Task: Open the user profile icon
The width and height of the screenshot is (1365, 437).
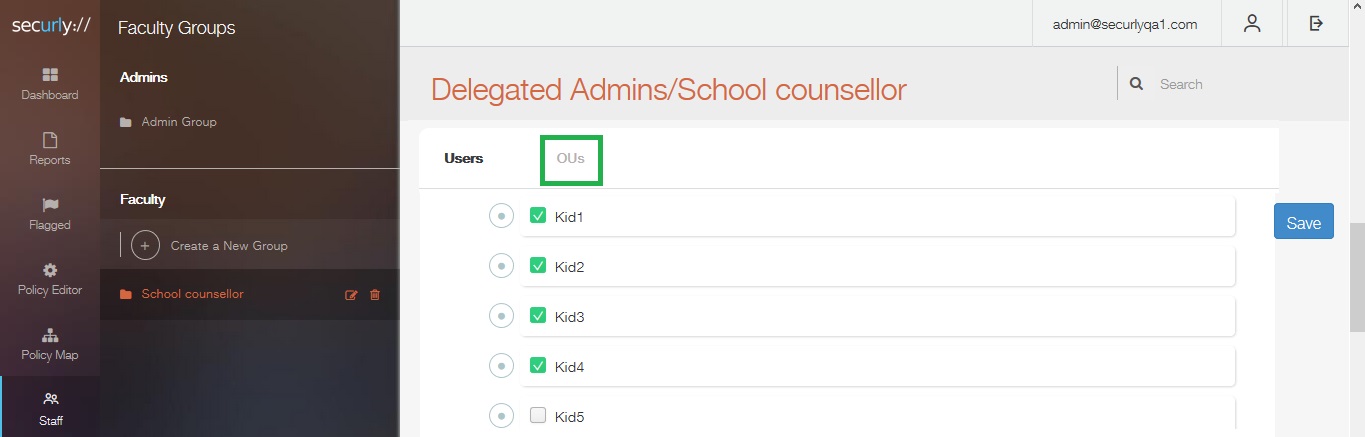Action: 1252,24
